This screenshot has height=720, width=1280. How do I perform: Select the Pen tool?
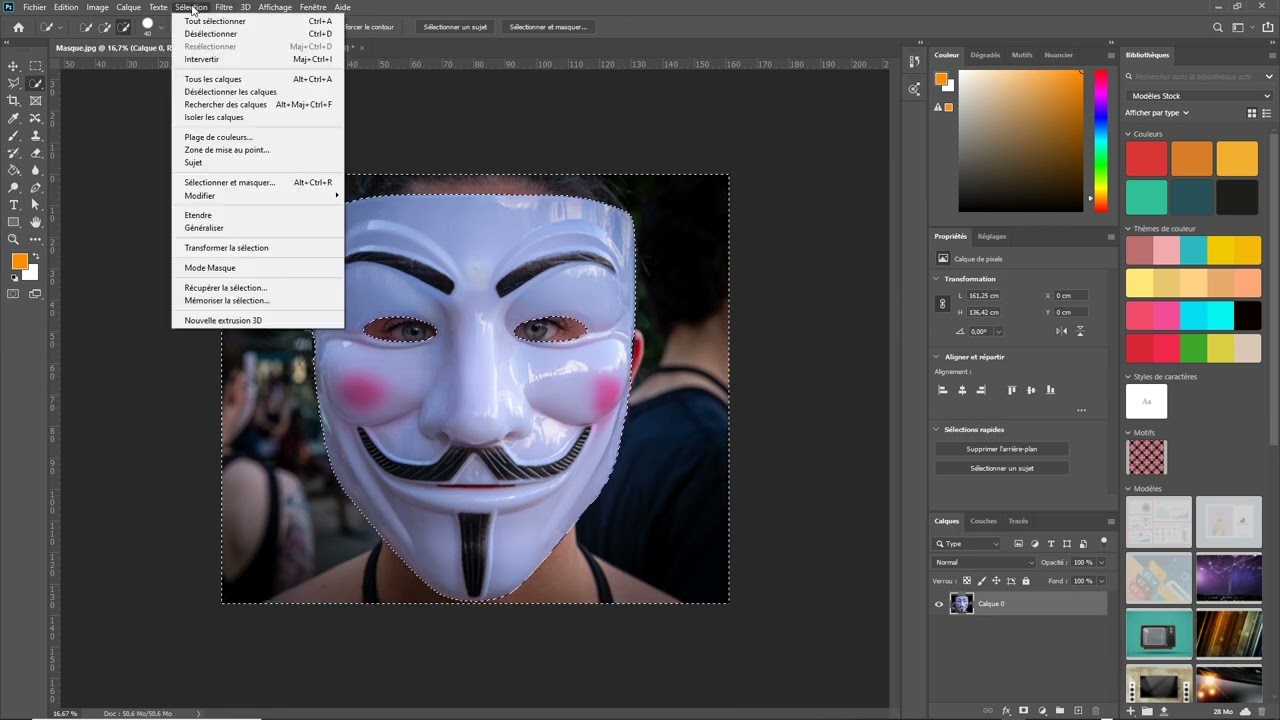click(36, 188)
